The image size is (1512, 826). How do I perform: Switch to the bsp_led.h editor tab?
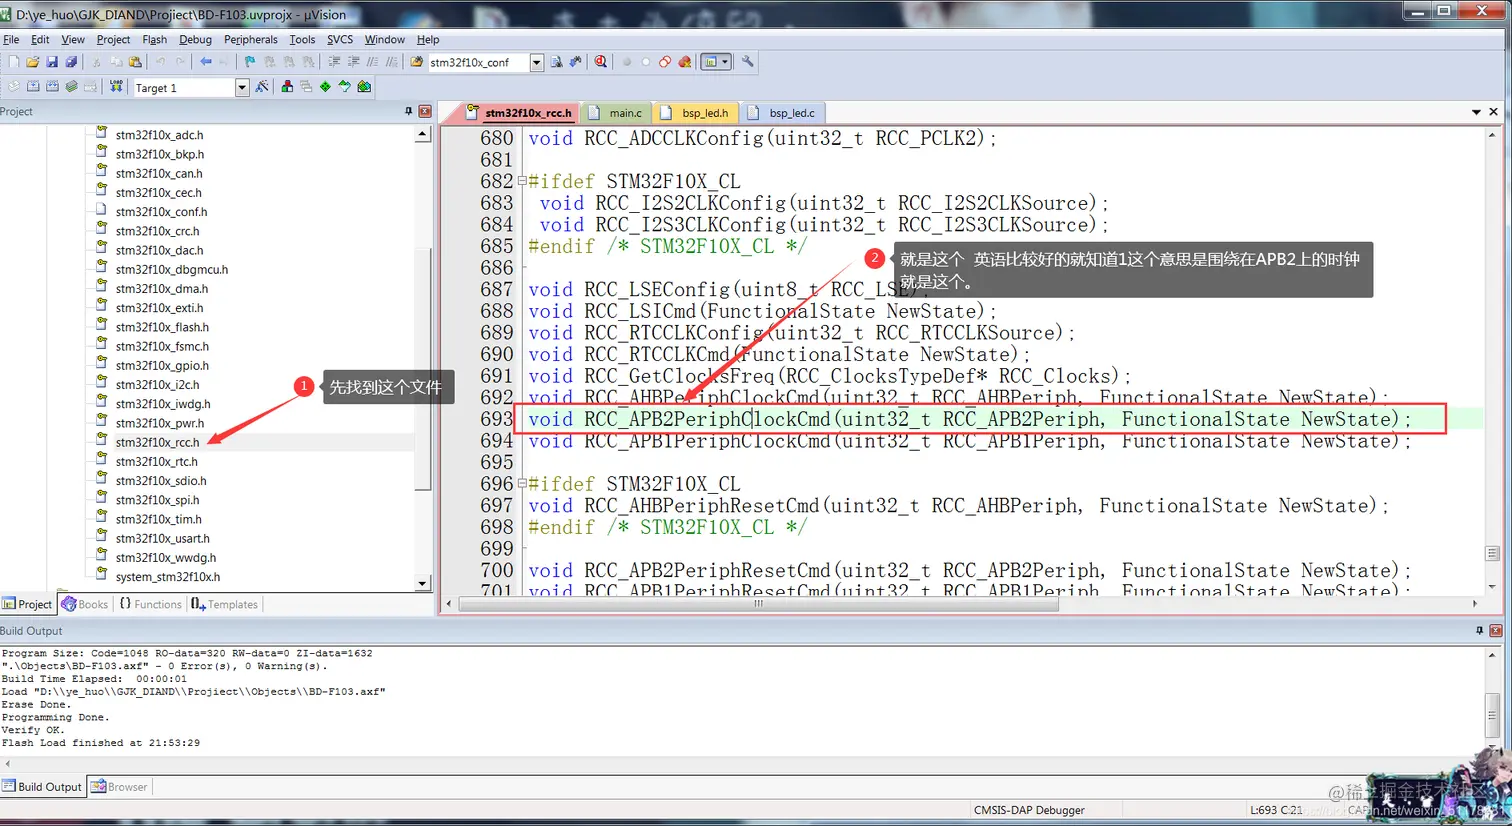(695, 113)
